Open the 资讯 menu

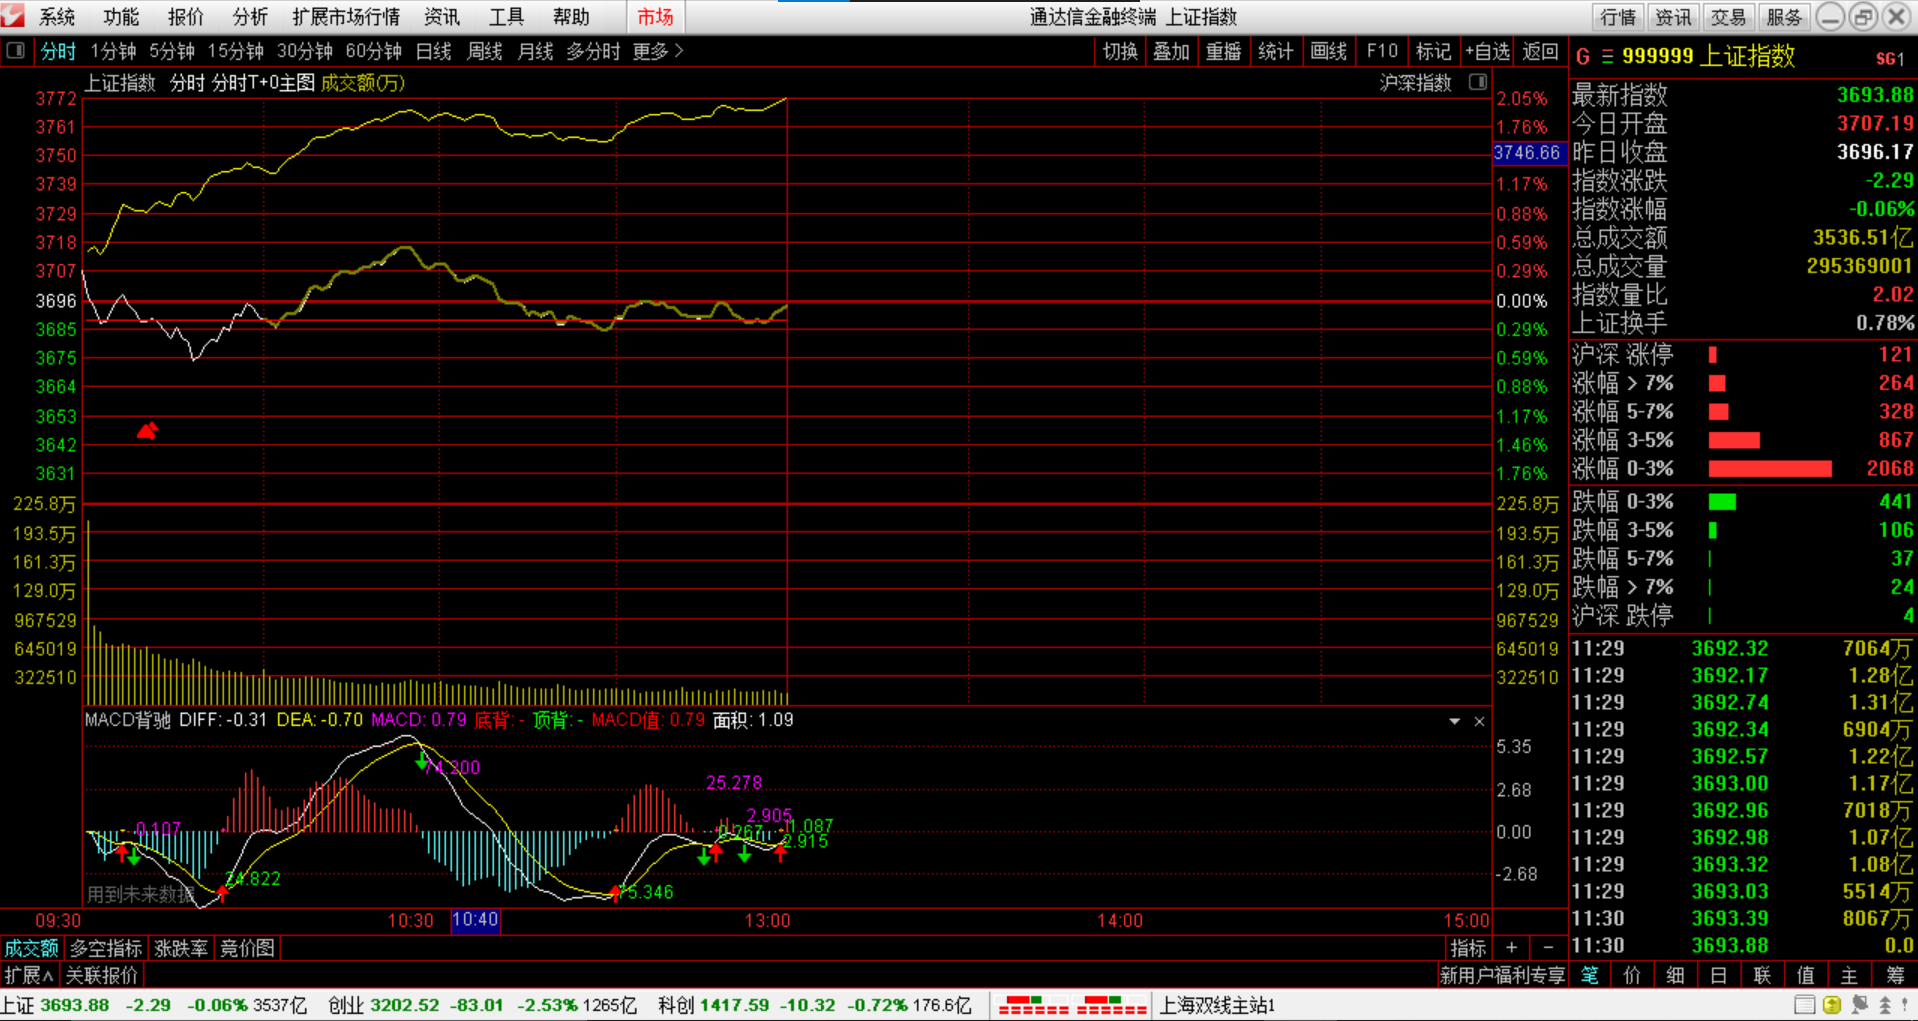[x=442, y=17]
